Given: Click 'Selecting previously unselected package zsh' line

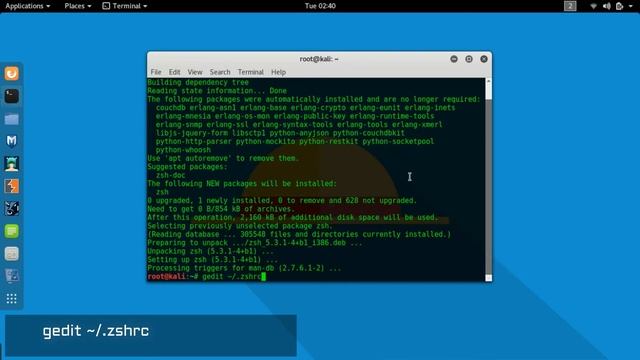Looking at the screenshot, I should [240, 226].
